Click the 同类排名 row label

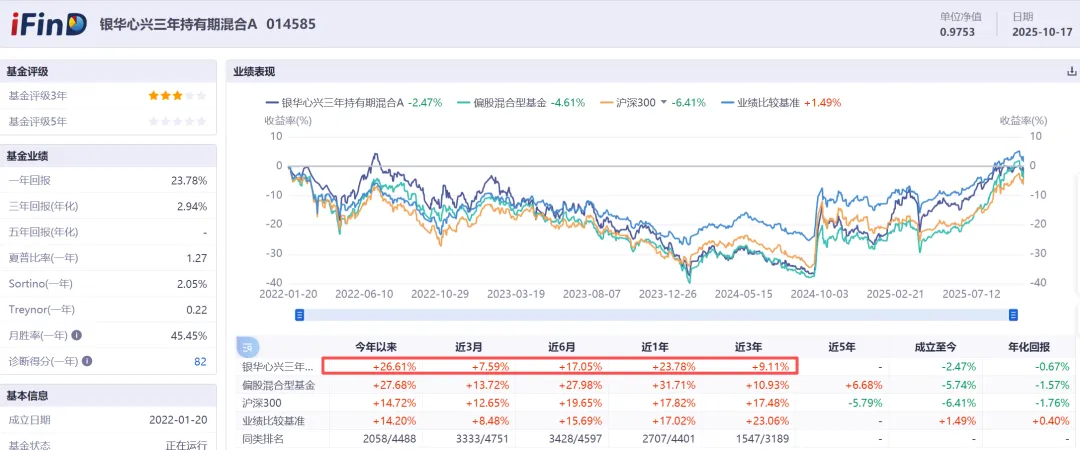[263, 438]
